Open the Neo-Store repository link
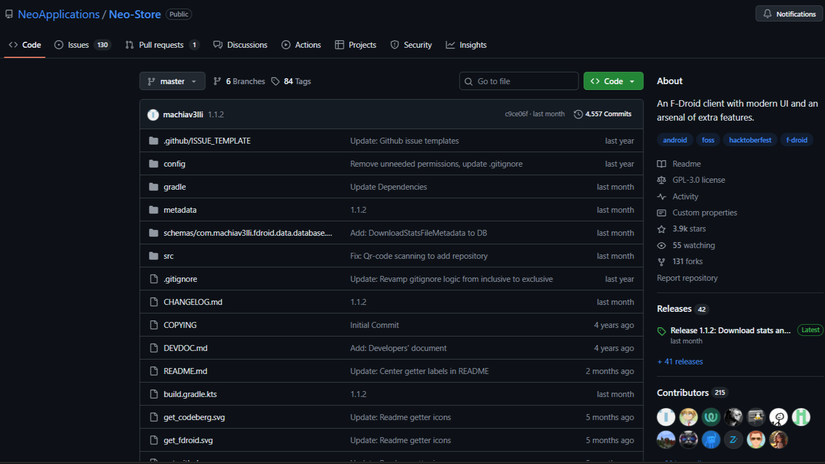The height and width of the screenshot is (464, 825). pos(135,14)
